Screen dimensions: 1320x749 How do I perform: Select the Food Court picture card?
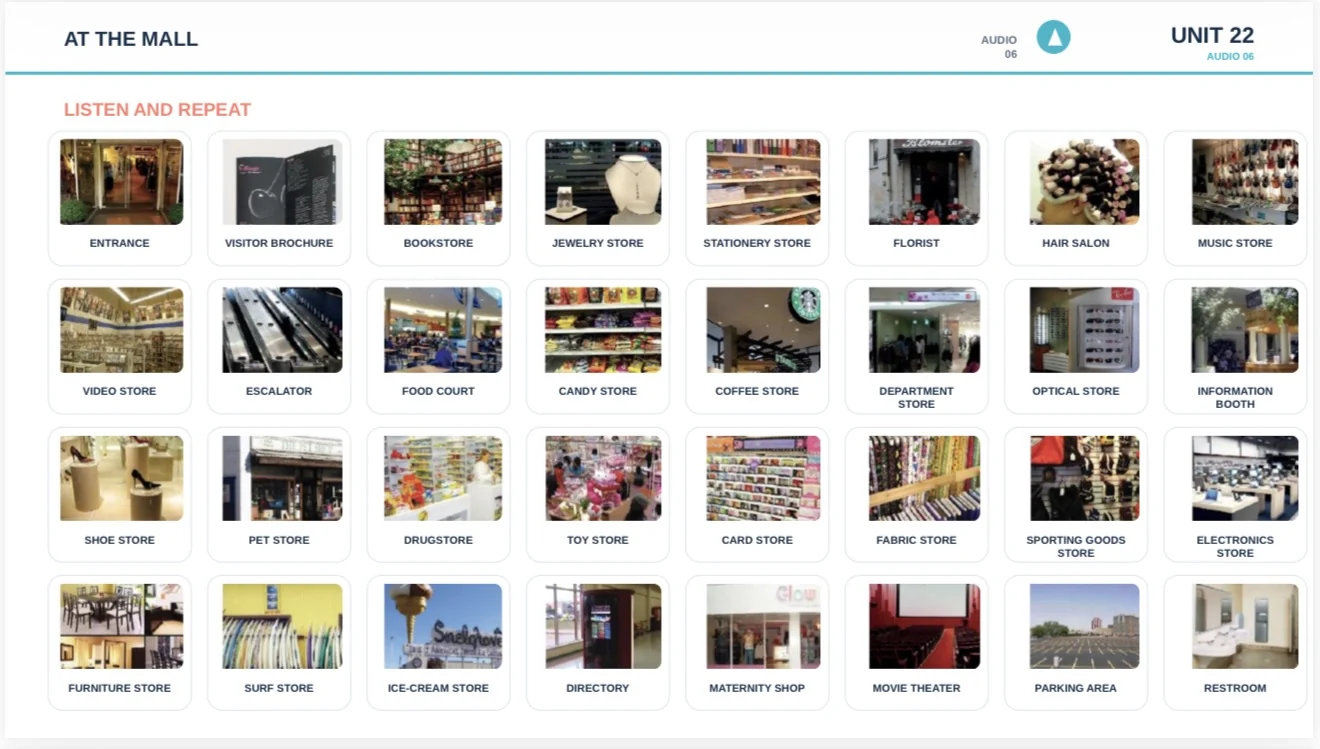(438, 346)
